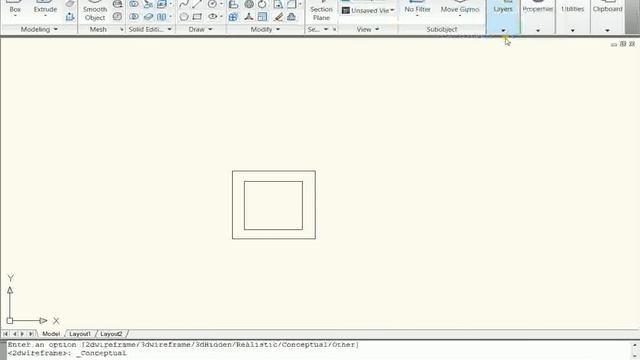
Task: Click the Smooth Object mesh tool
Action: point(95,11)
